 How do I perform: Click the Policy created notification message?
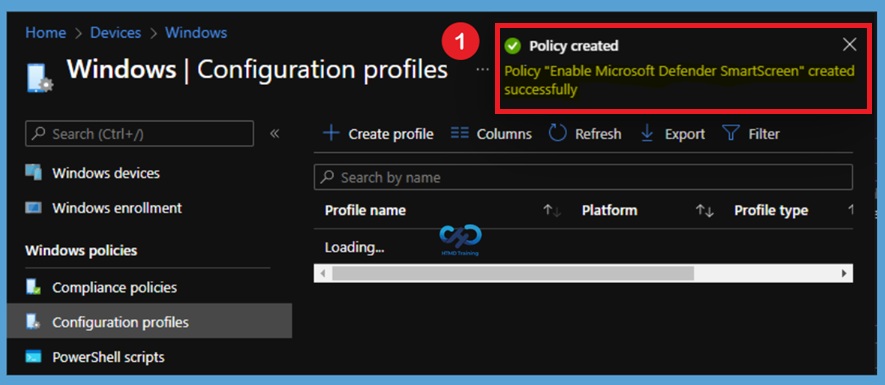coord(679,80)
